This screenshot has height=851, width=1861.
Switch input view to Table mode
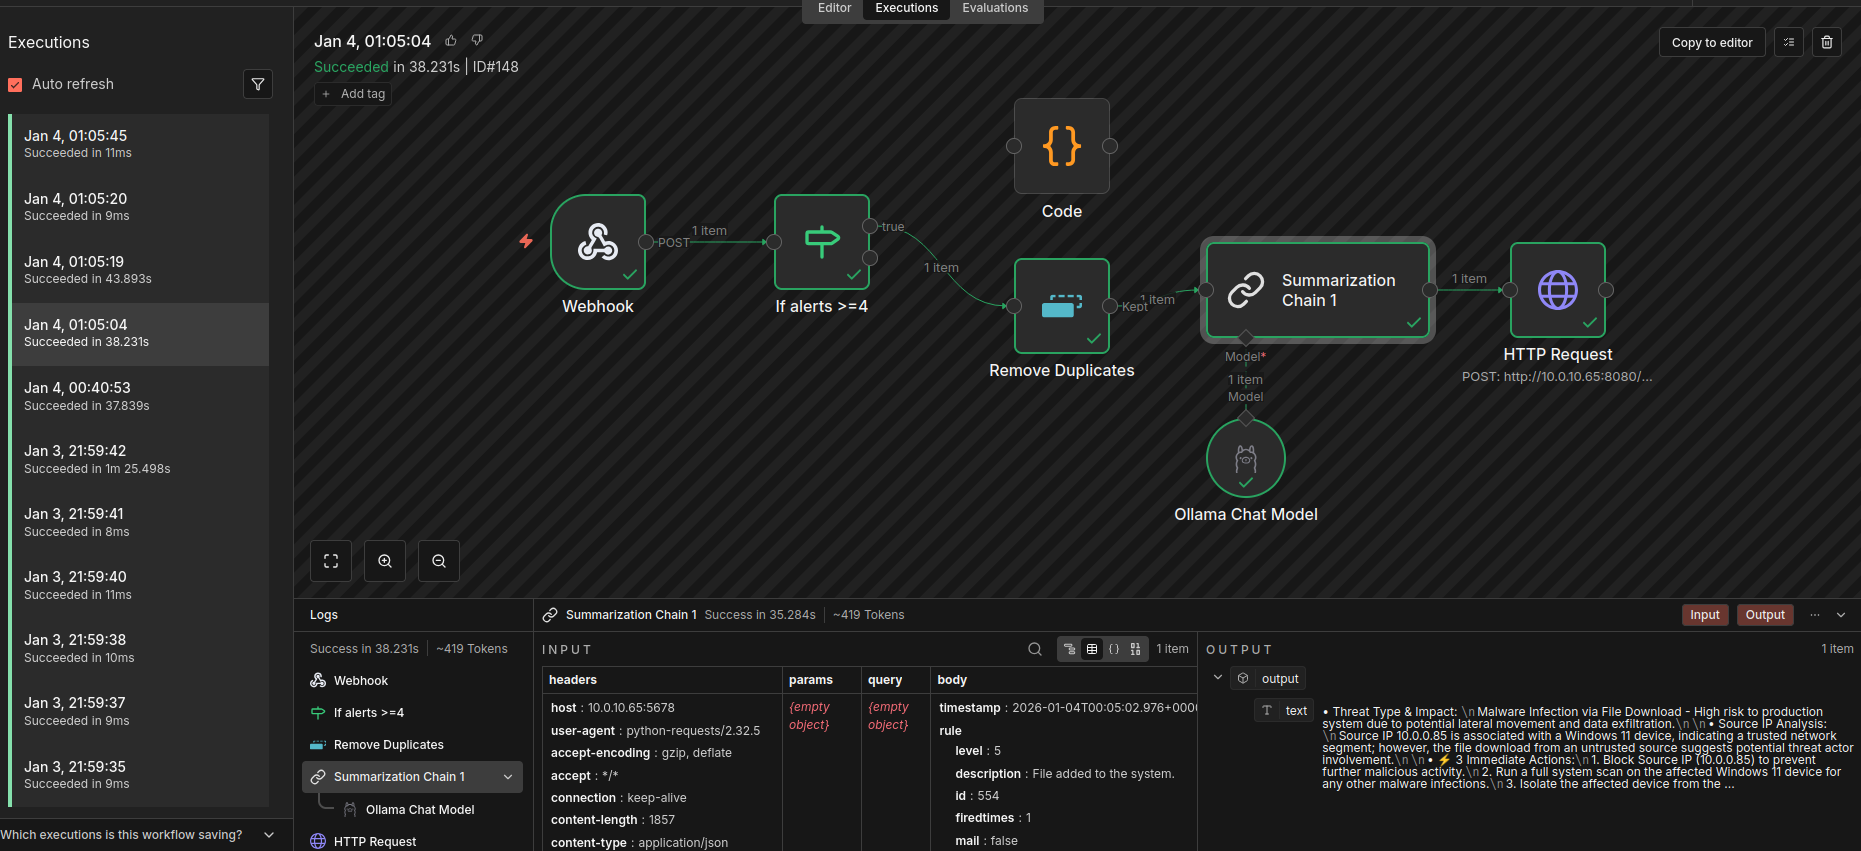click(x=1092, y=649)
